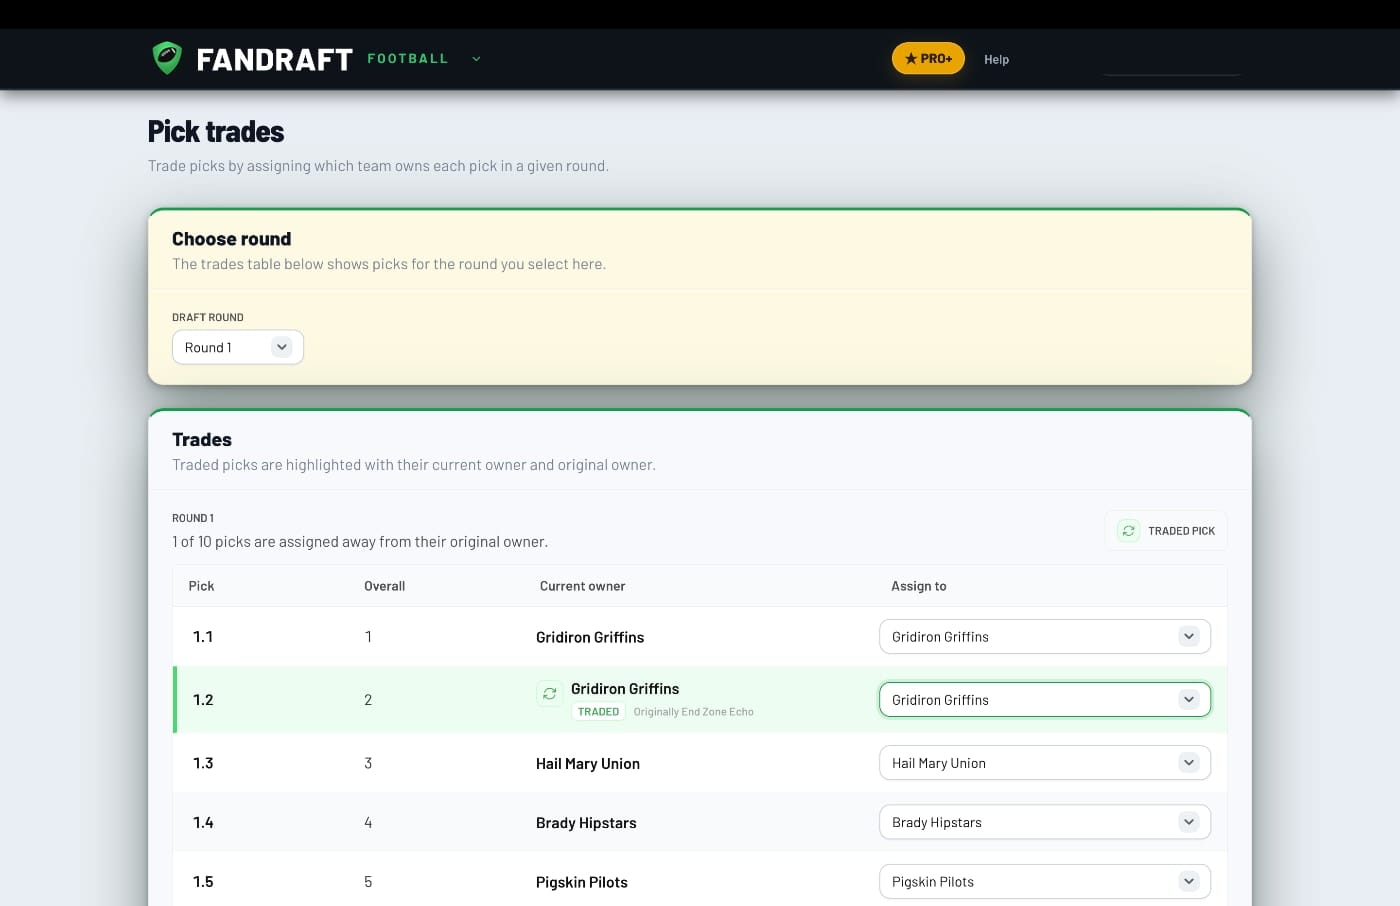Click the TRADED PICK legend label
Viewport: 1400px width, 906px height.
[x=1181, y=531]
